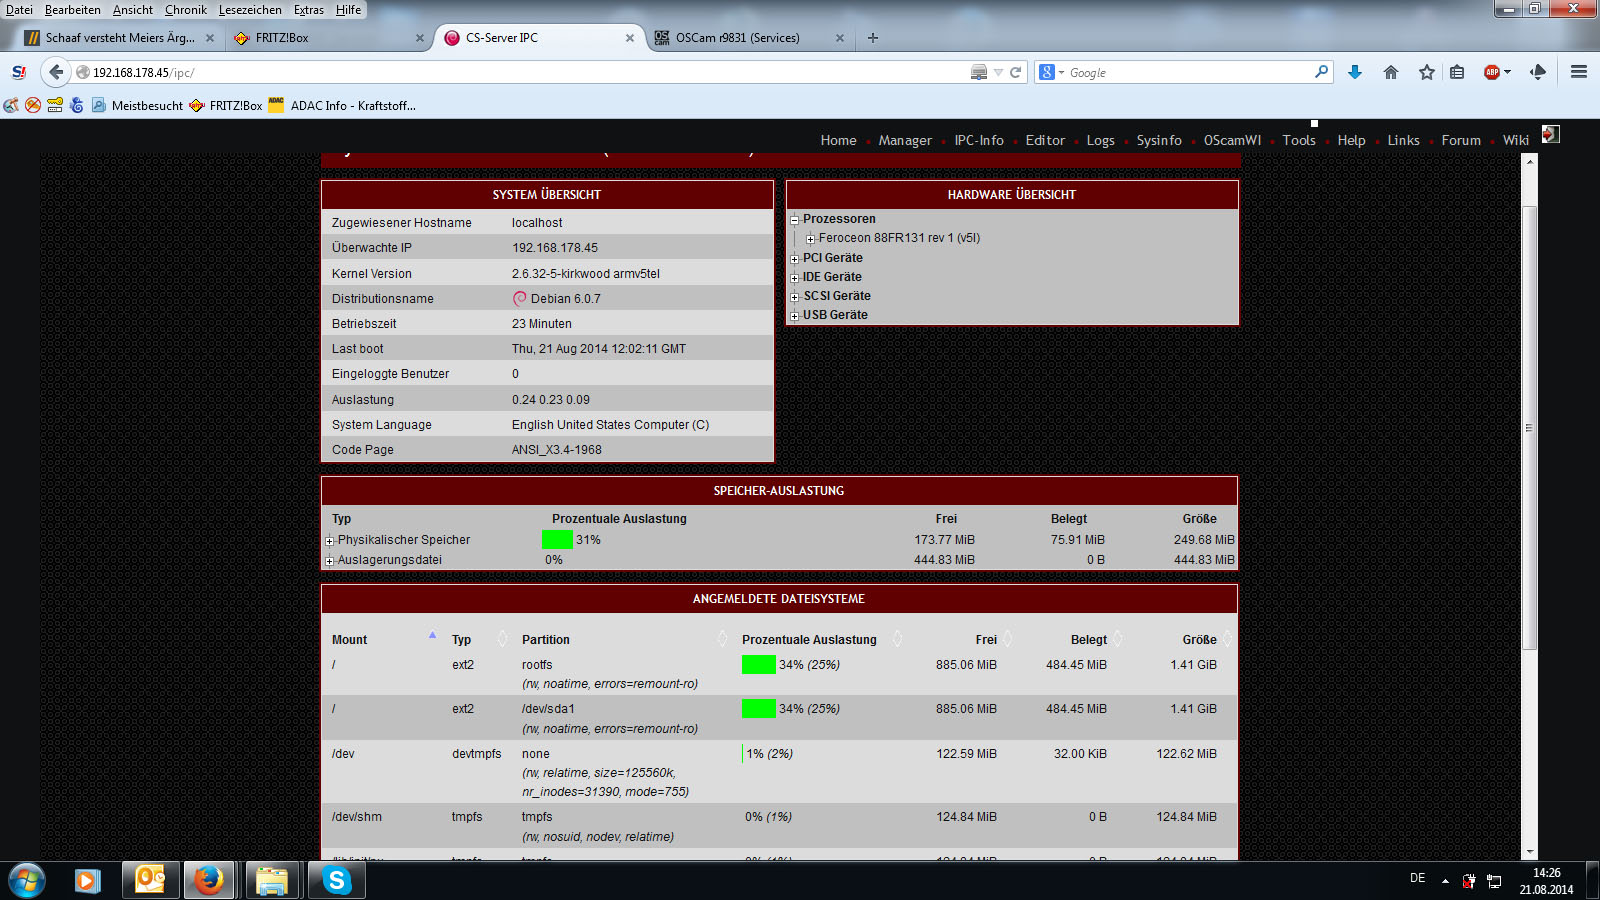The width and height of the screenshot is (1600, 900).
Task: Expand the Physikalischer Speicher row
Action: pyautogui.click(x=329, y=541)
